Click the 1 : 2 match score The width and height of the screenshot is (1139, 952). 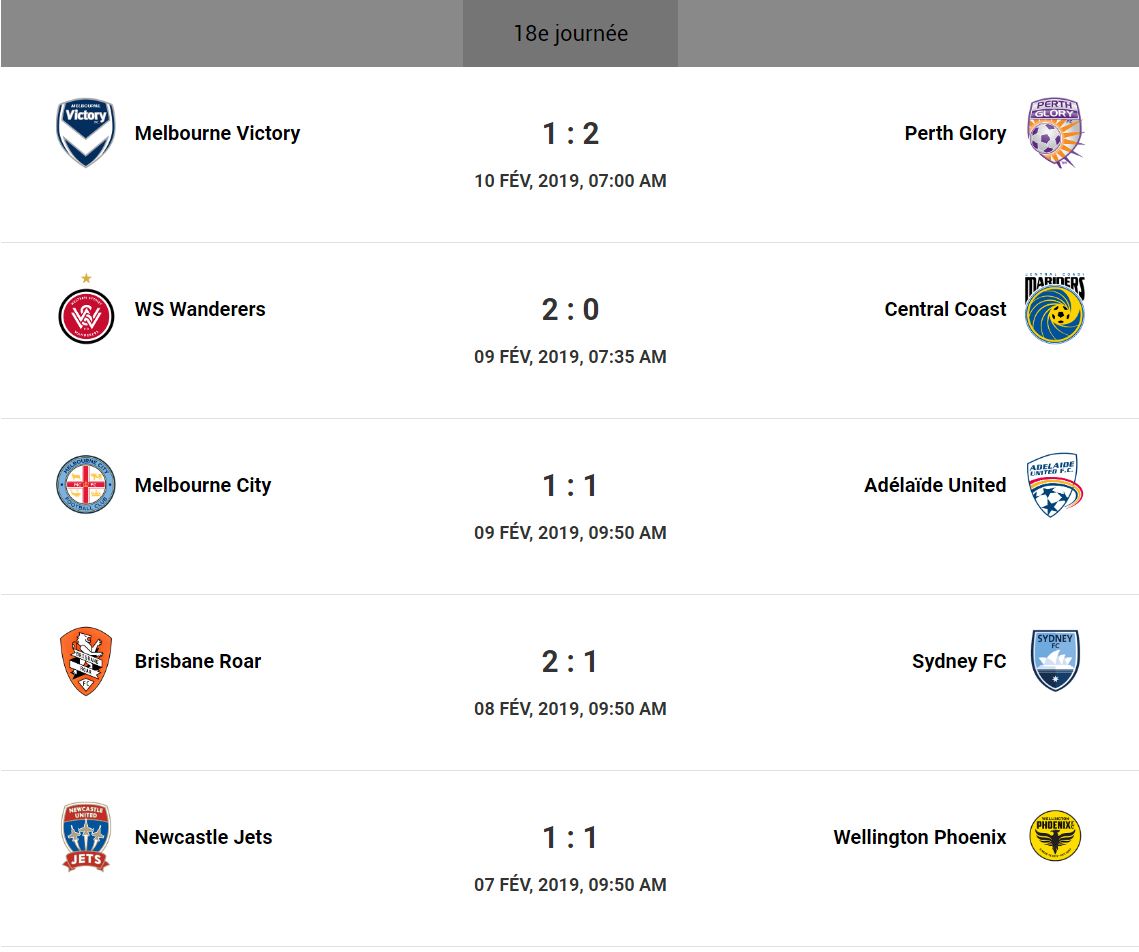[x=570, y=133]
